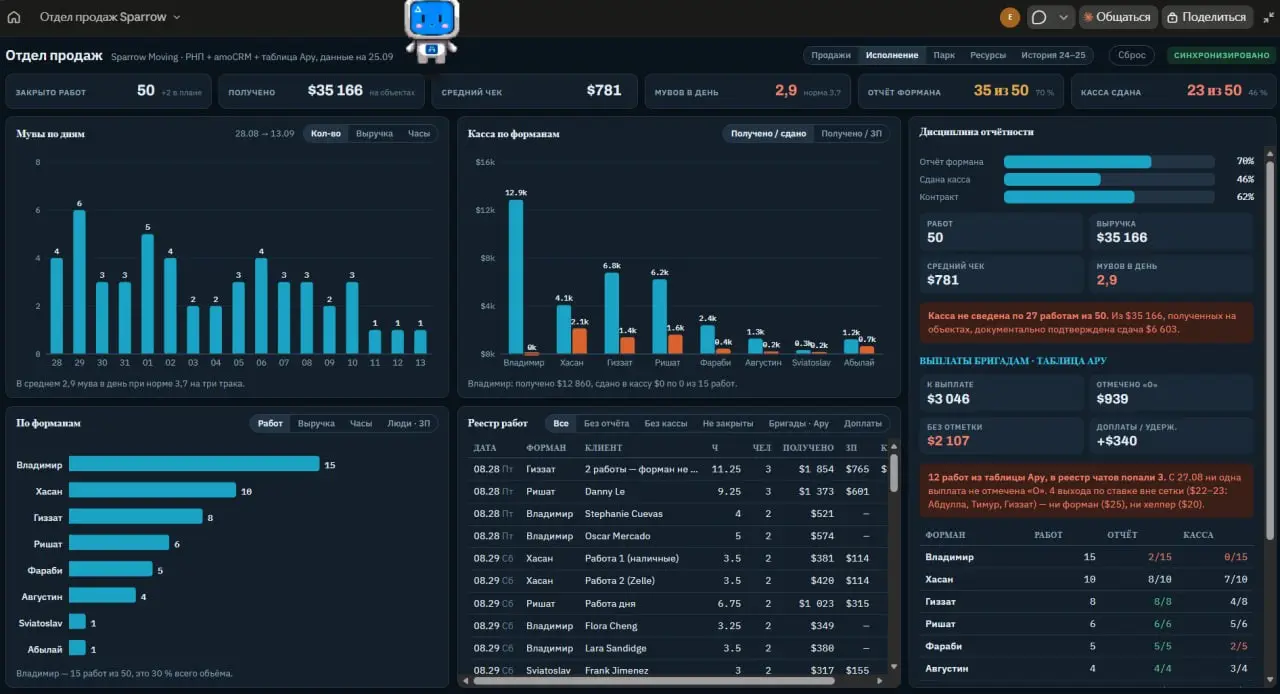Open the "Отдел продаж Sparrow" project dropdown
This screenshot has width=1280, height=694.
click(110, 17)
